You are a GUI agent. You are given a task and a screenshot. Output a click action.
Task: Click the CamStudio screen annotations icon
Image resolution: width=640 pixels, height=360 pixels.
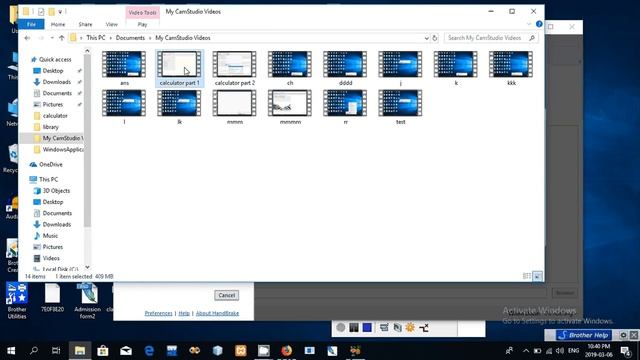click(x=397, y=327)
